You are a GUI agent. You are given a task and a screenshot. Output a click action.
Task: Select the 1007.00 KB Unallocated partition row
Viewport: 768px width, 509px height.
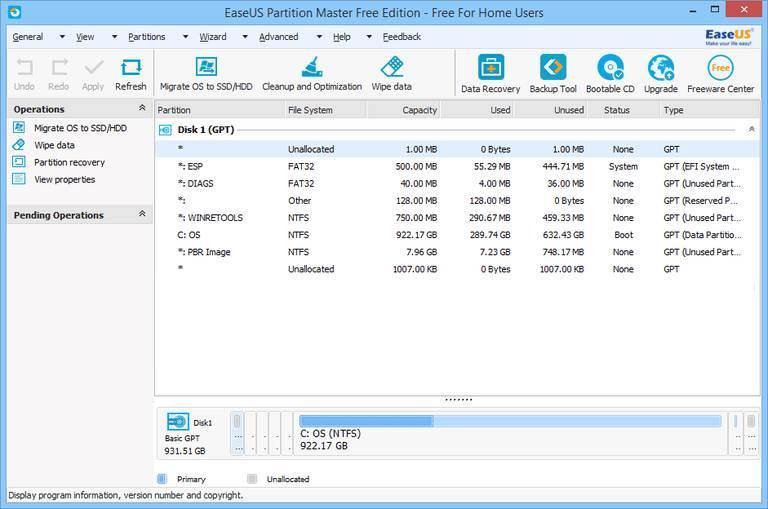coord(457,269)
